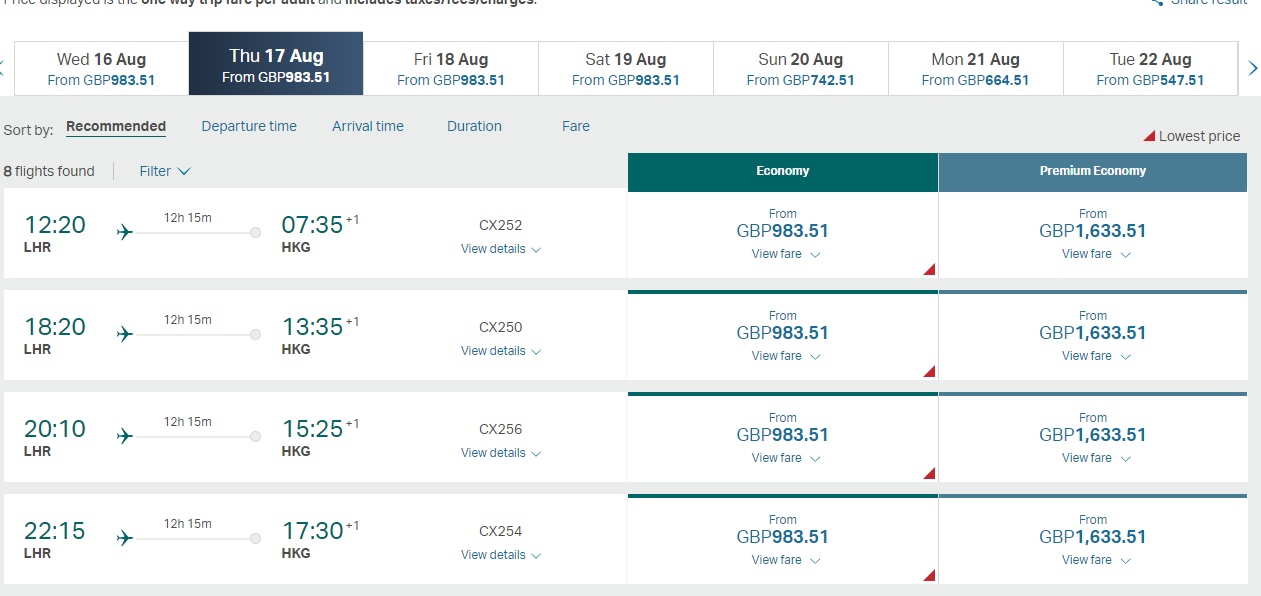Click the previous dates arrow in the date carousel
This screenshot has height=596, width=1261.
point(3,68)
